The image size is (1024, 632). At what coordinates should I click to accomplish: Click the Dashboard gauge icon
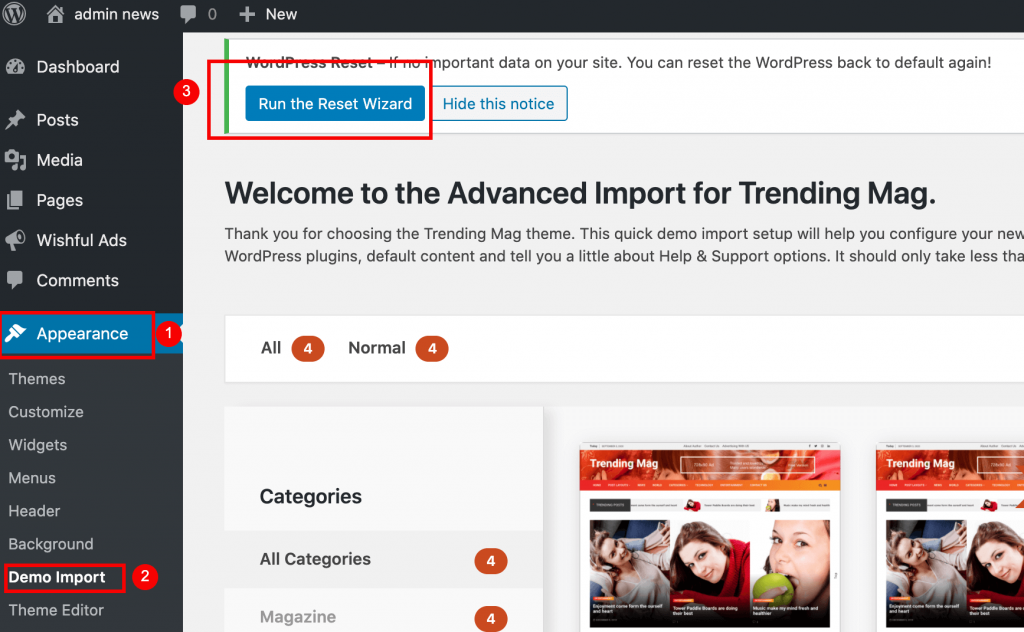(x=16, y=67)
